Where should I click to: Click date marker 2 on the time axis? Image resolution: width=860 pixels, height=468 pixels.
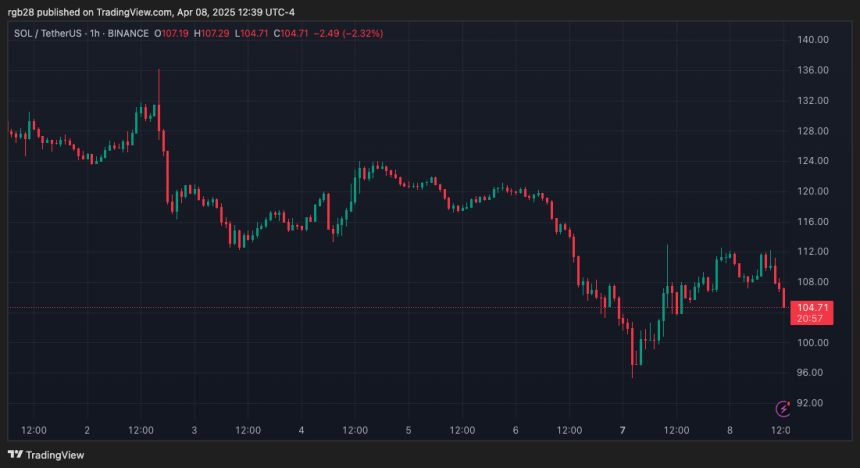[88, 430]
